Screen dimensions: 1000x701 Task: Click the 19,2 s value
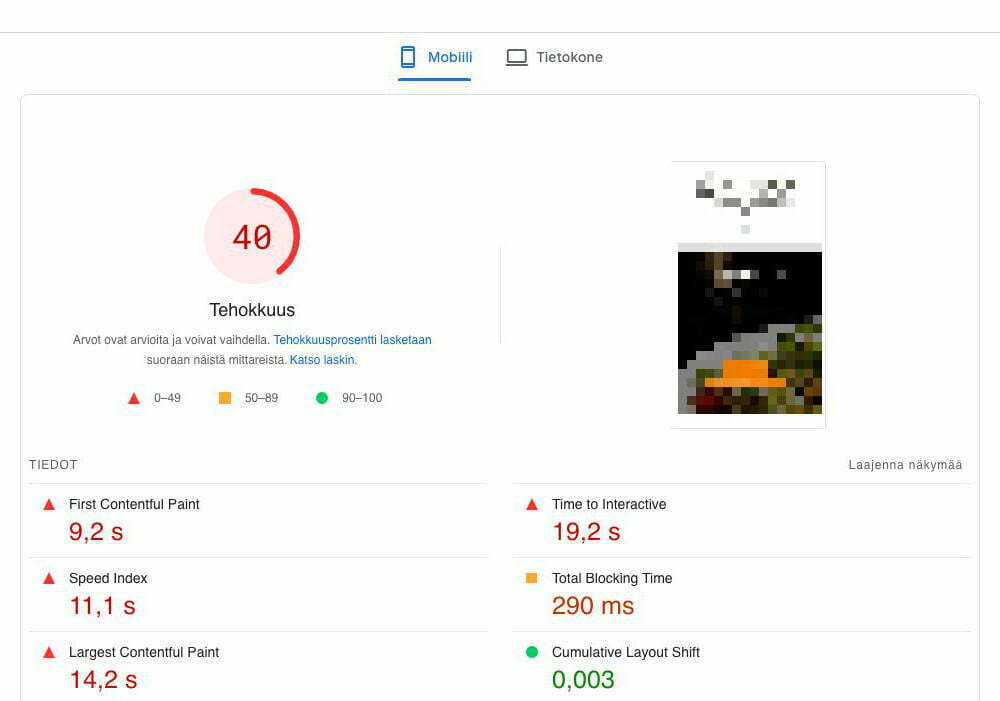[586, 532]
